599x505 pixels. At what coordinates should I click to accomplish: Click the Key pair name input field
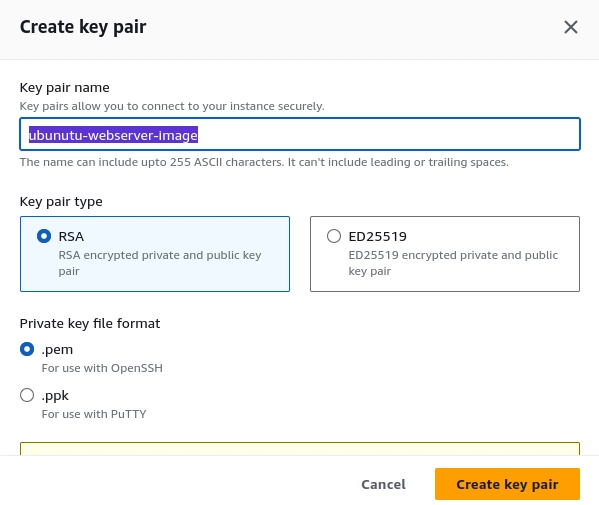(x=300, y=134)
